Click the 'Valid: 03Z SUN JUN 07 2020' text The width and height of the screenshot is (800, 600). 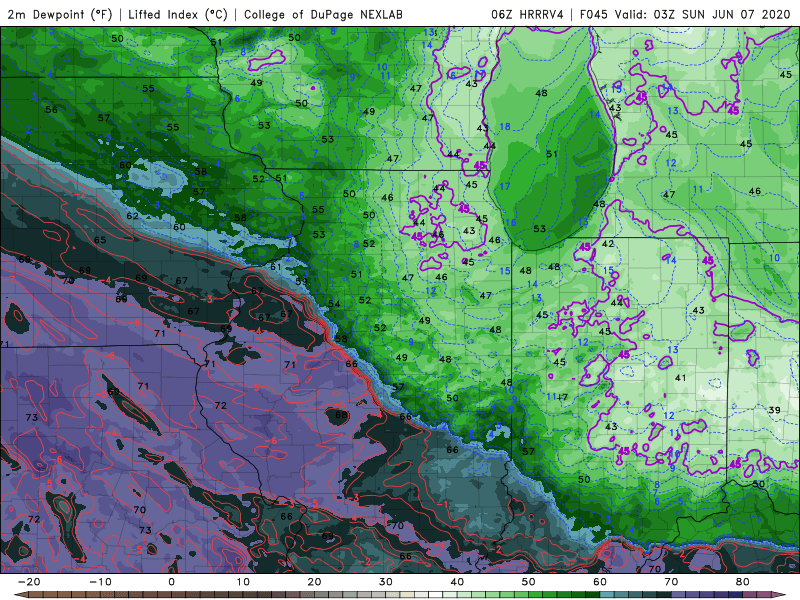pyautogui.click(x=702, y=14)
